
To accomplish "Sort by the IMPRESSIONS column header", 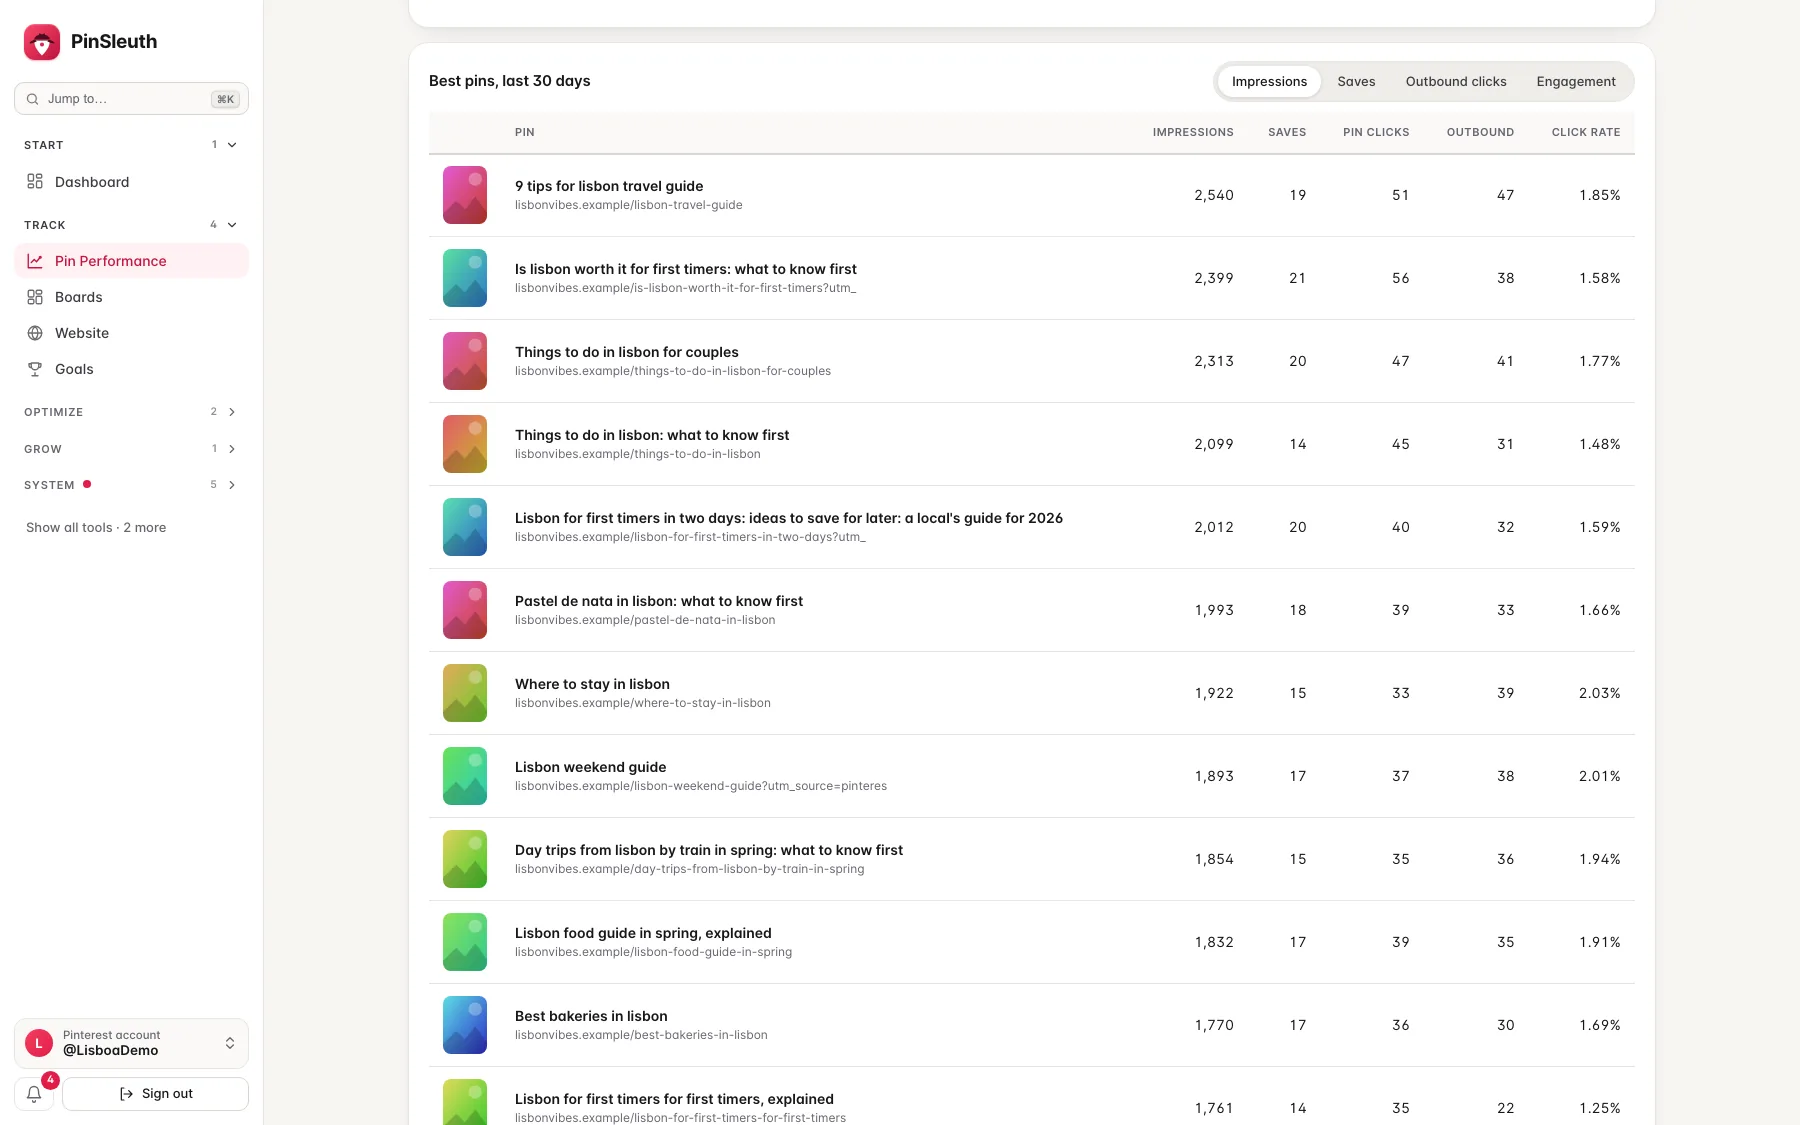I will 1193,132.
